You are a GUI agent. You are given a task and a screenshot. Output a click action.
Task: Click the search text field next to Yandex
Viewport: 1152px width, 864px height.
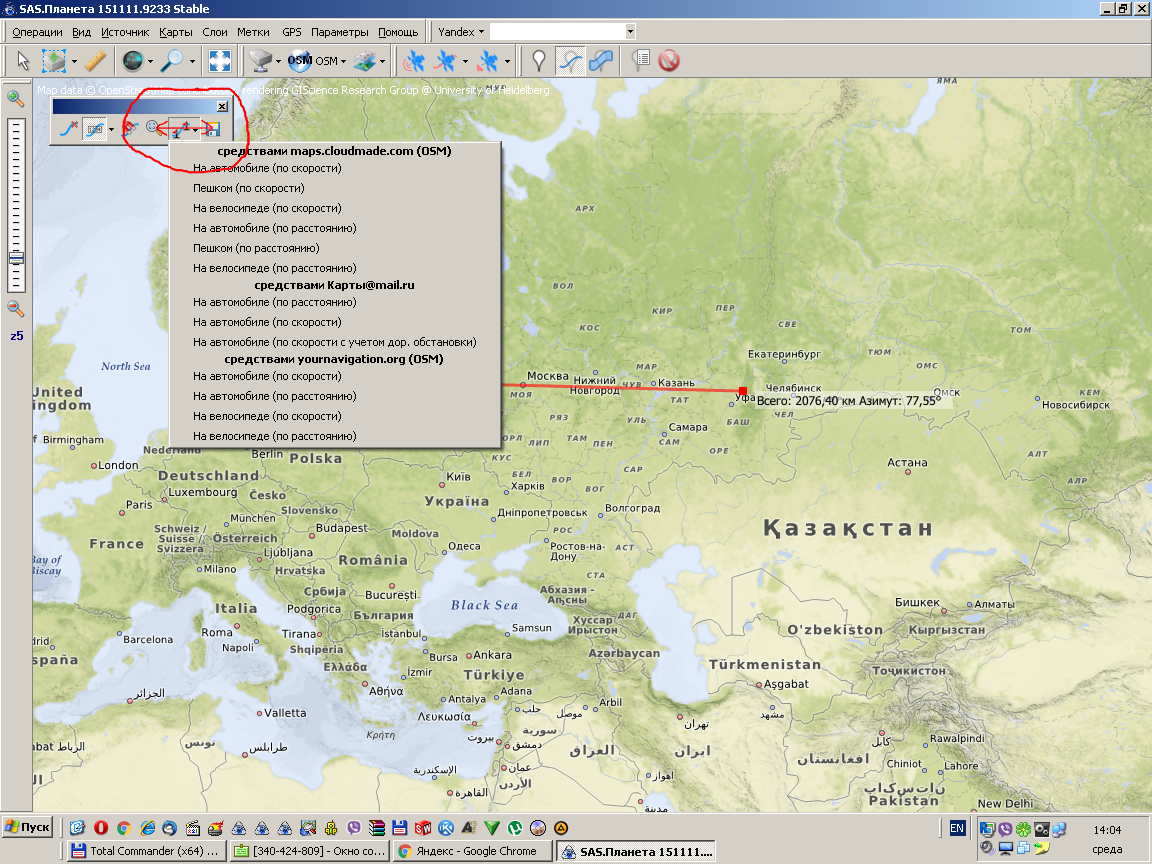point(556,32)
